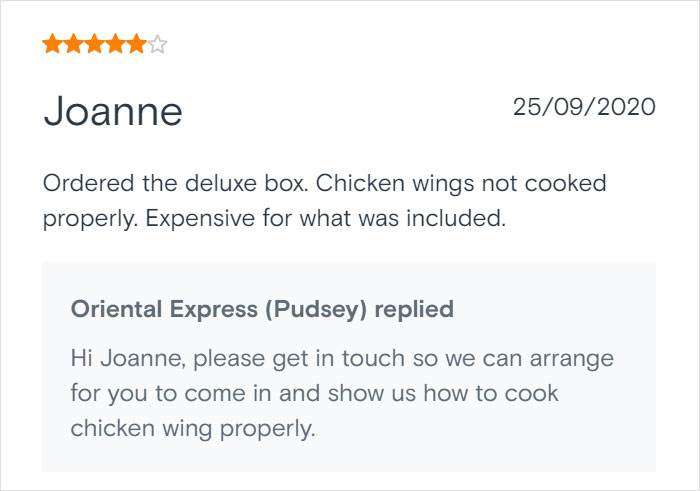
Task: Select the second orange rating star
Action: [73, 44]
